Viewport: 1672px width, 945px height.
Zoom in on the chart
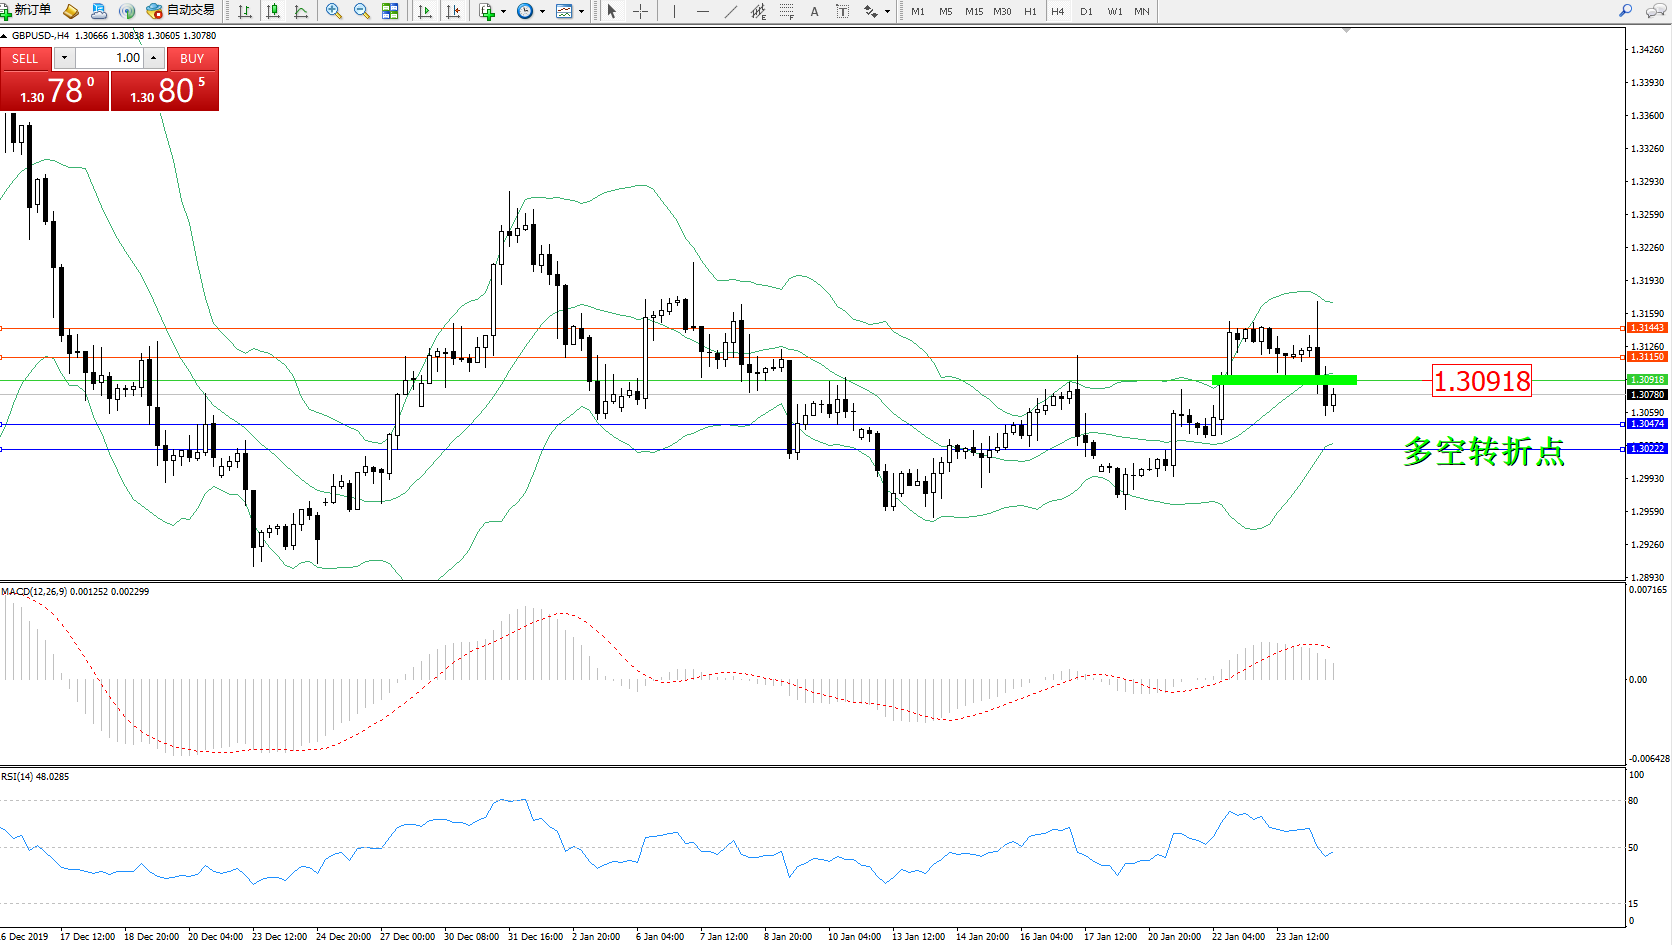coord(334,11)
